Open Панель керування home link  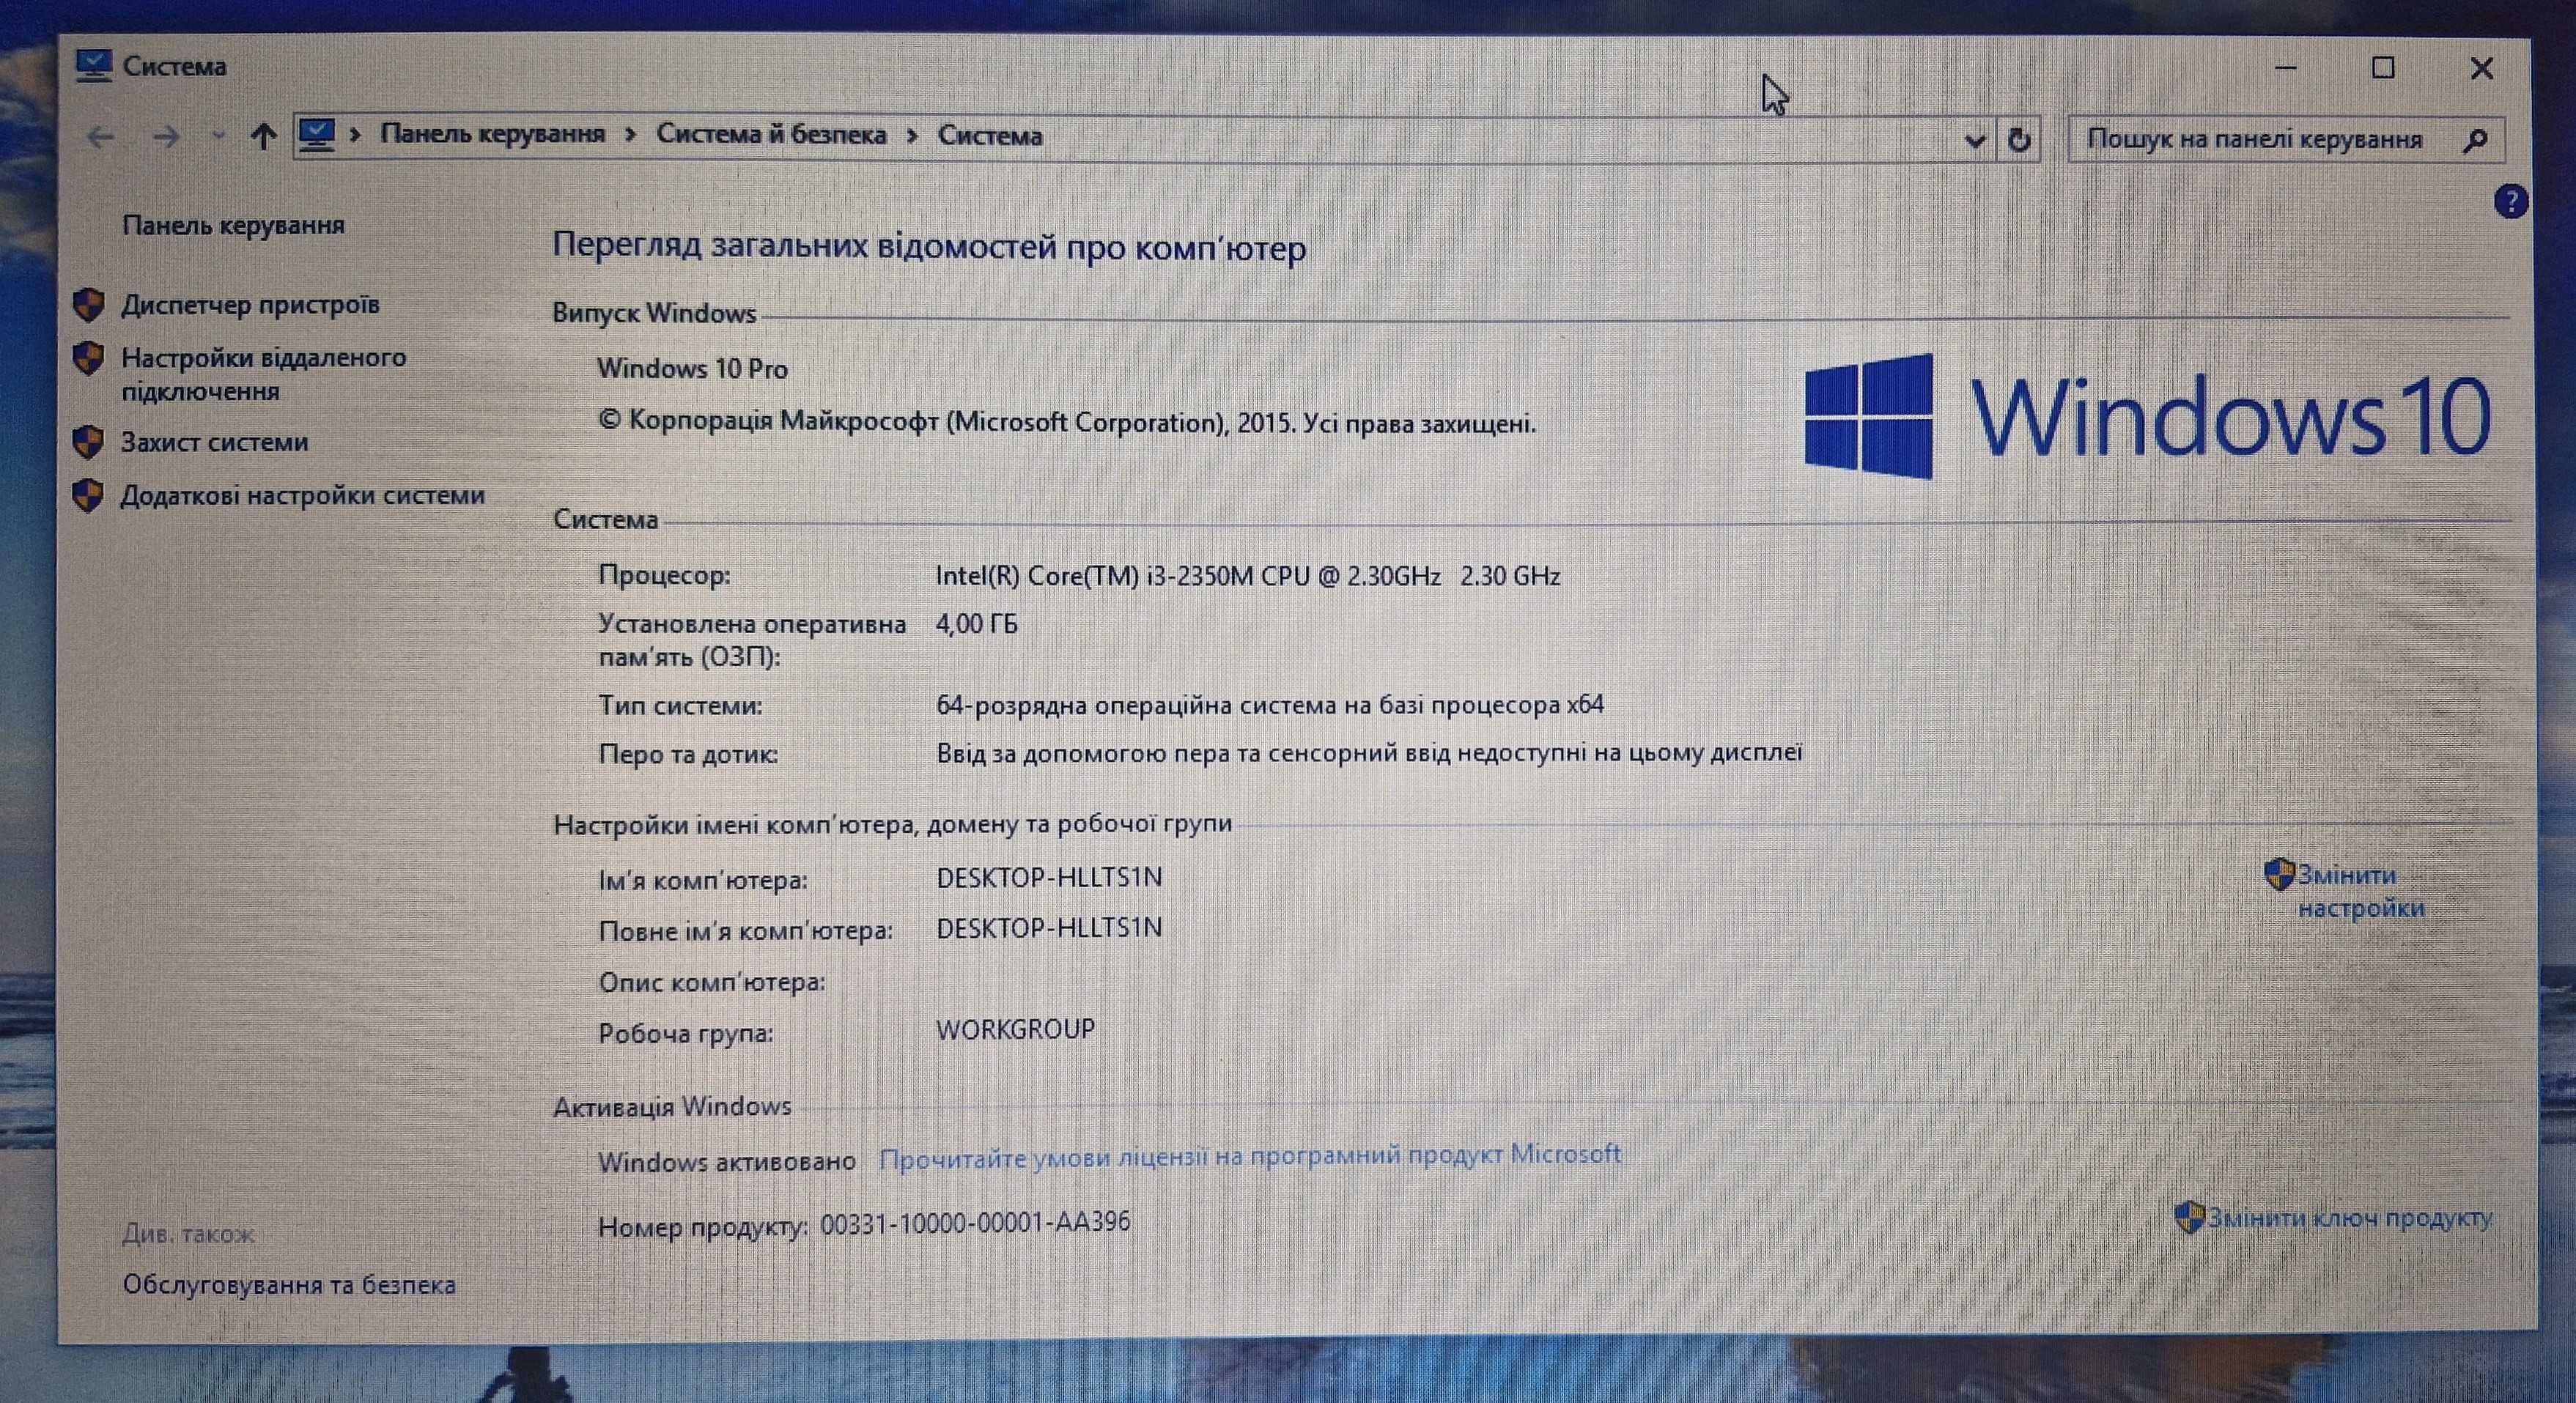point(233,226)
